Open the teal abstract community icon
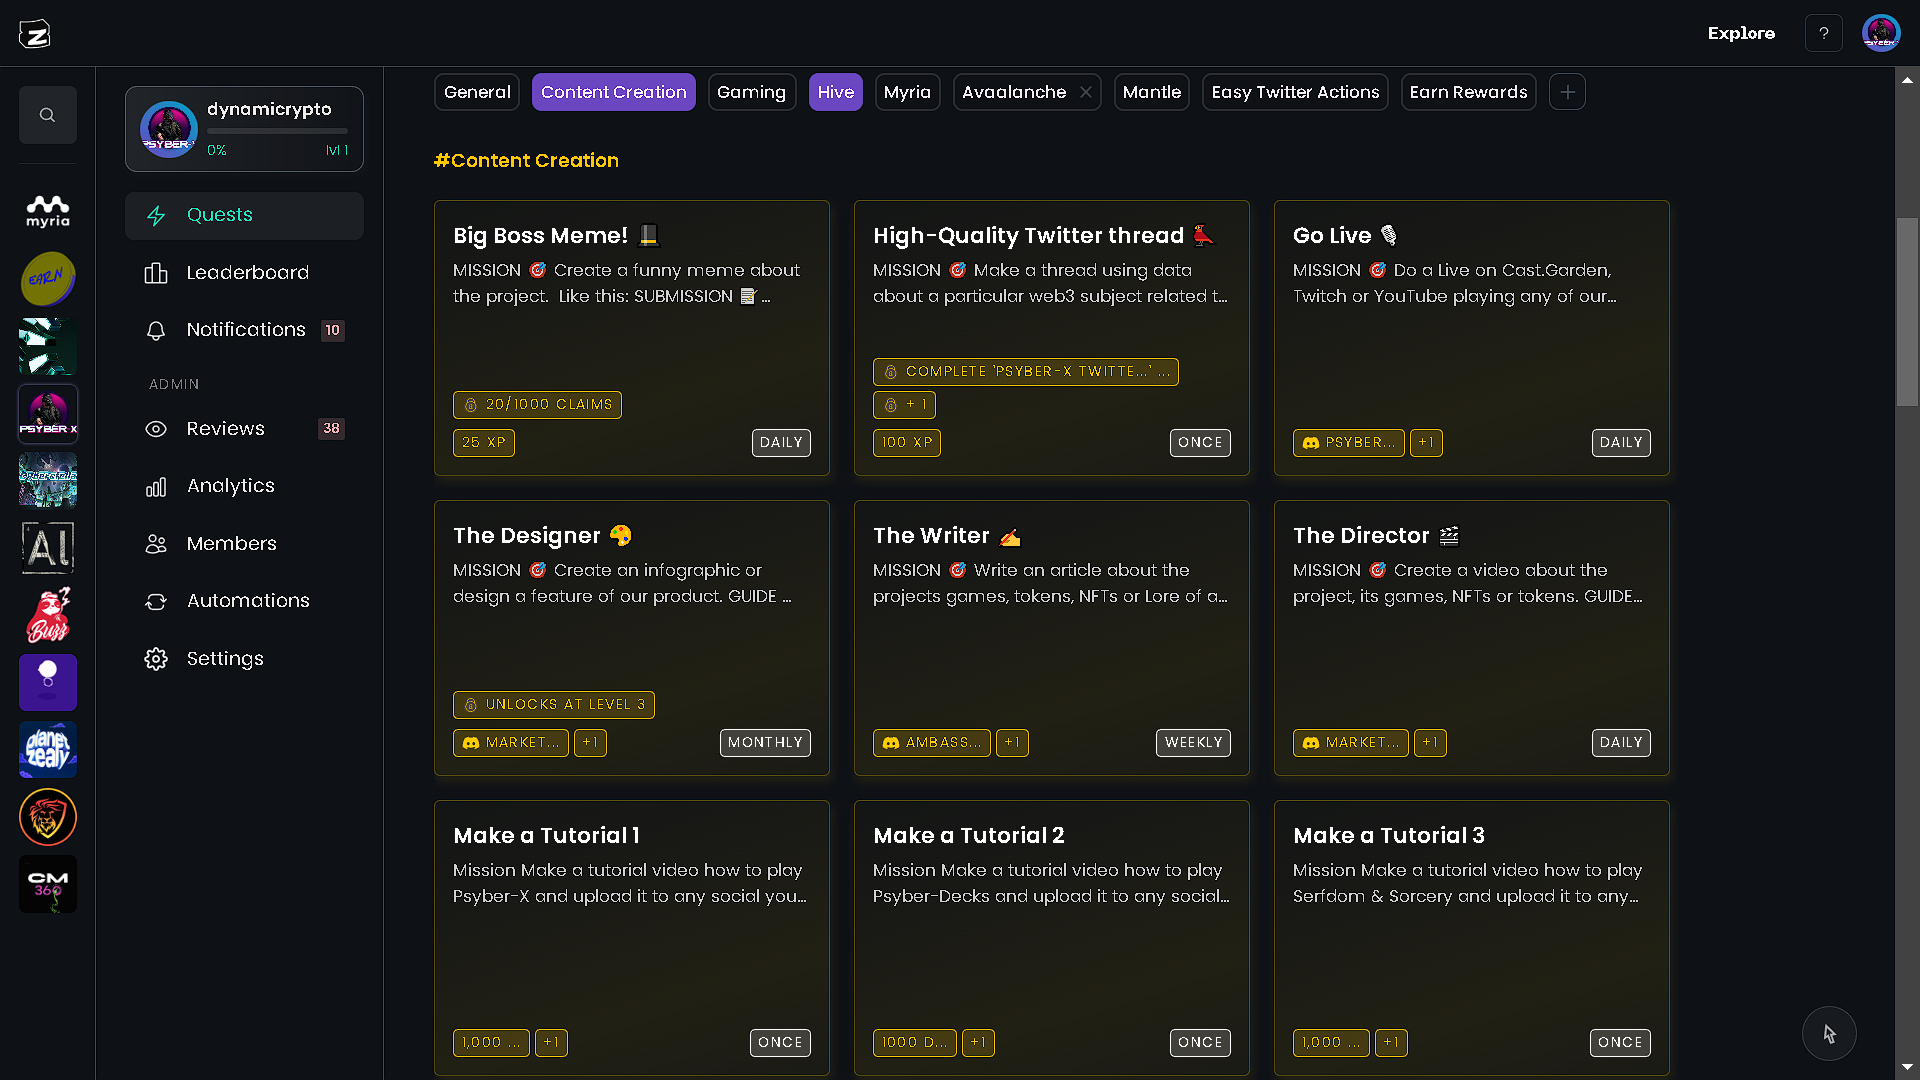The image size is (1920, 1080). [48, 346]
